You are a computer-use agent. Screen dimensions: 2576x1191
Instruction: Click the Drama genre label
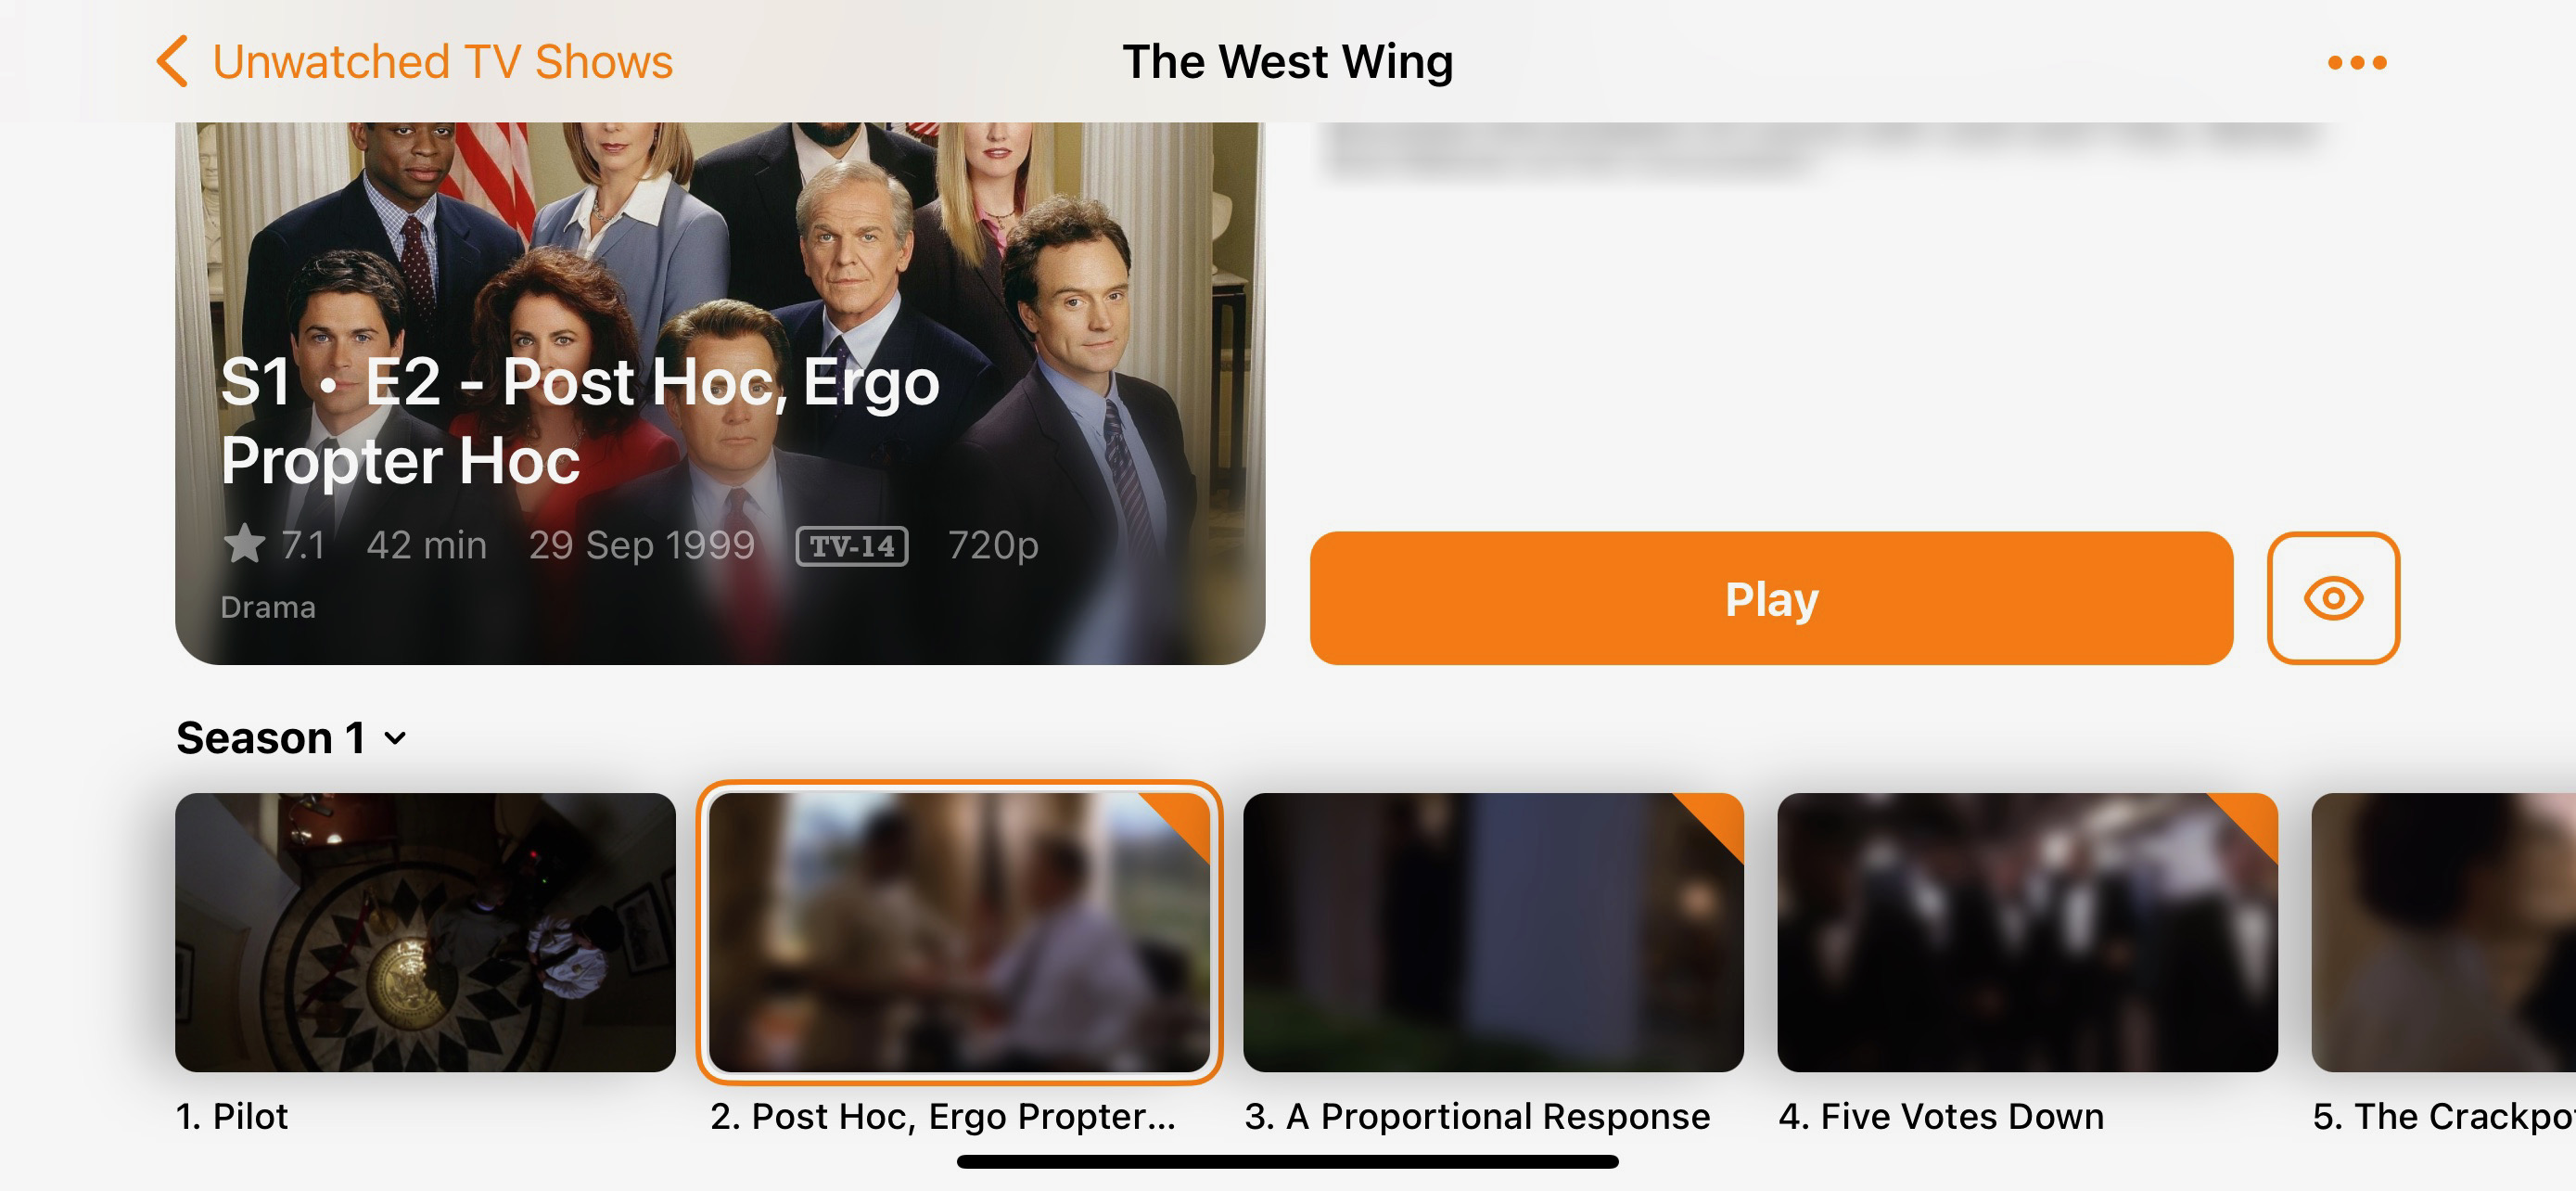[x=268, y=607]
